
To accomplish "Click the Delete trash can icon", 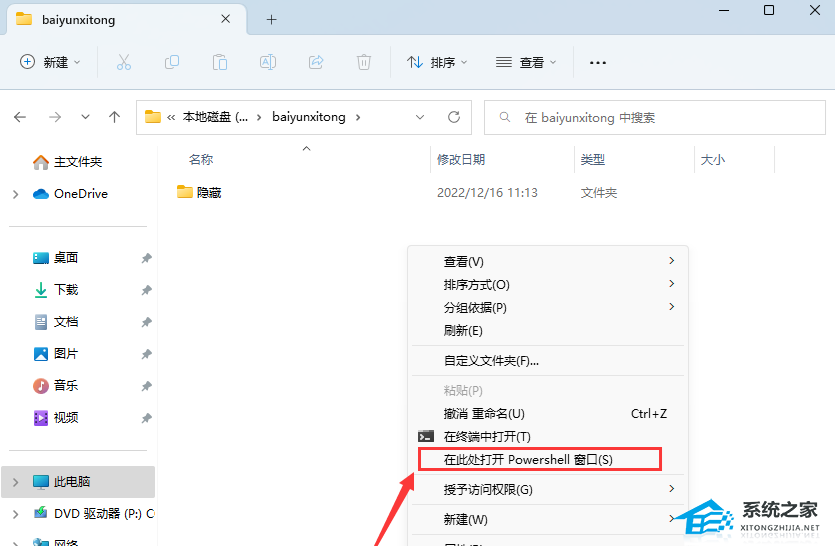I will coord(364,62).
